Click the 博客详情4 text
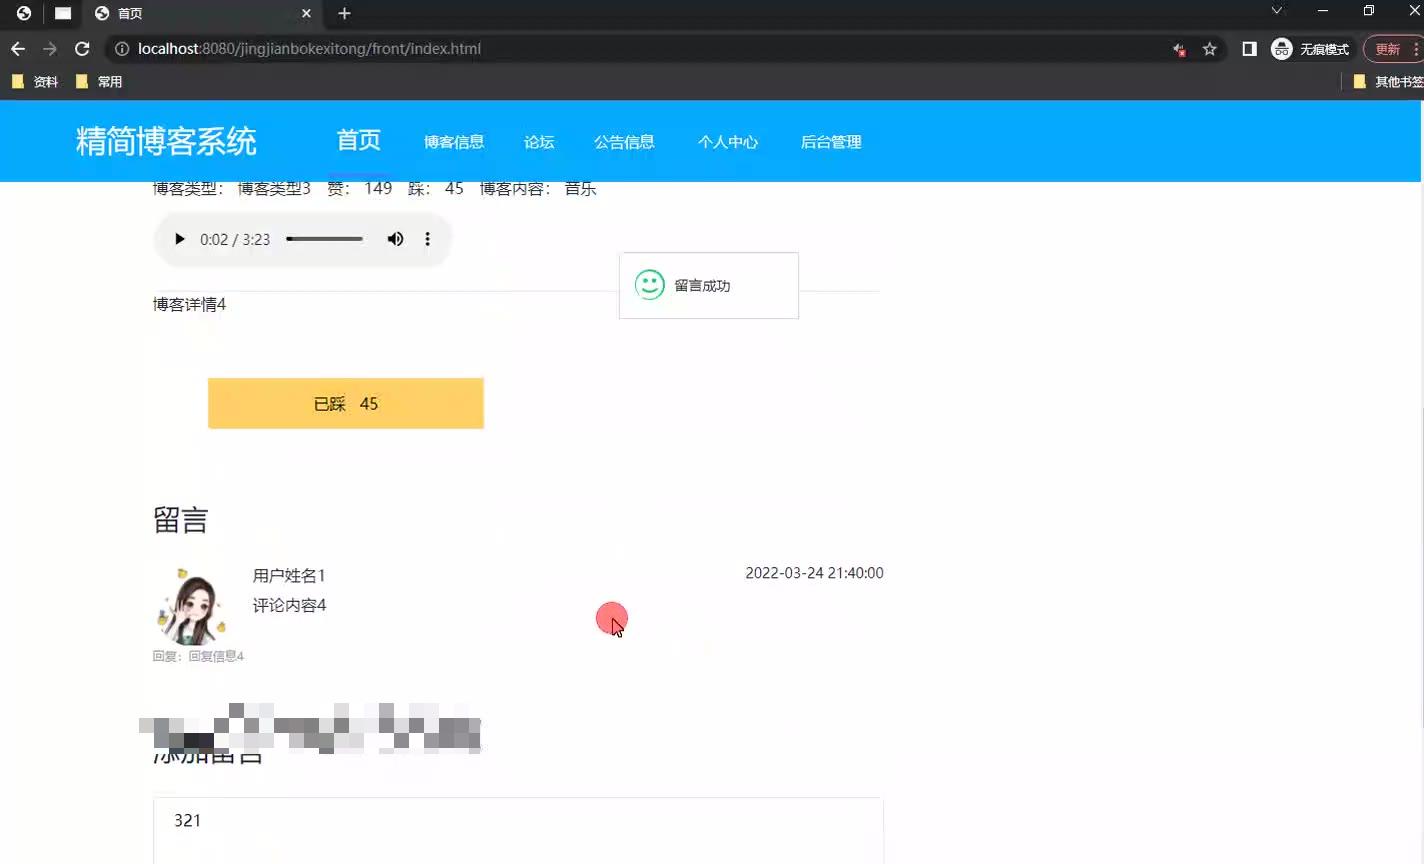The height and width of the screenshot is (864, 1424). (189, 304)
